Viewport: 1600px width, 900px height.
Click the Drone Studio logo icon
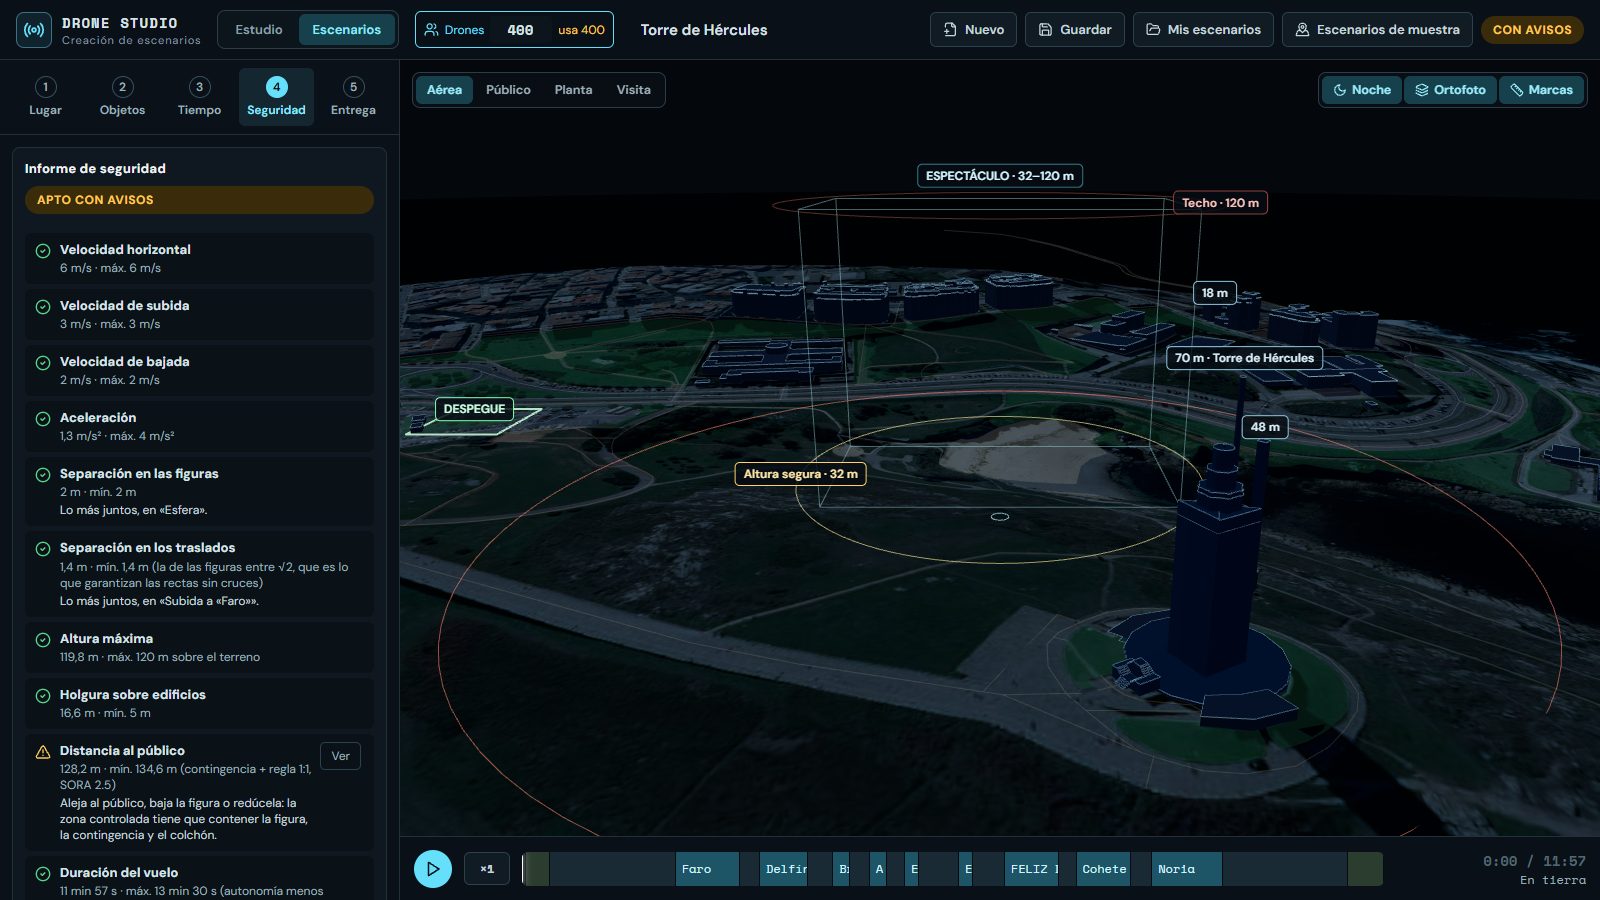click(x=34, y=30)
